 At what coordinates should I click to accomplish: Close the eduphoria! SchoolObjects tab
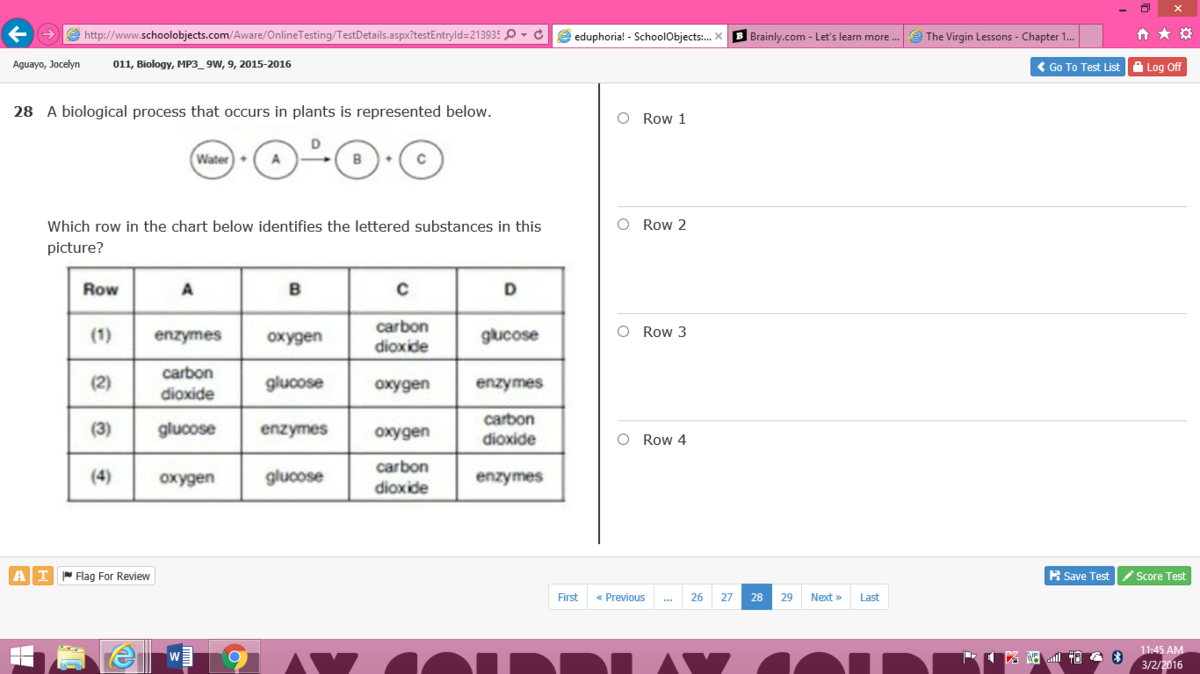[x=719, y=36]
